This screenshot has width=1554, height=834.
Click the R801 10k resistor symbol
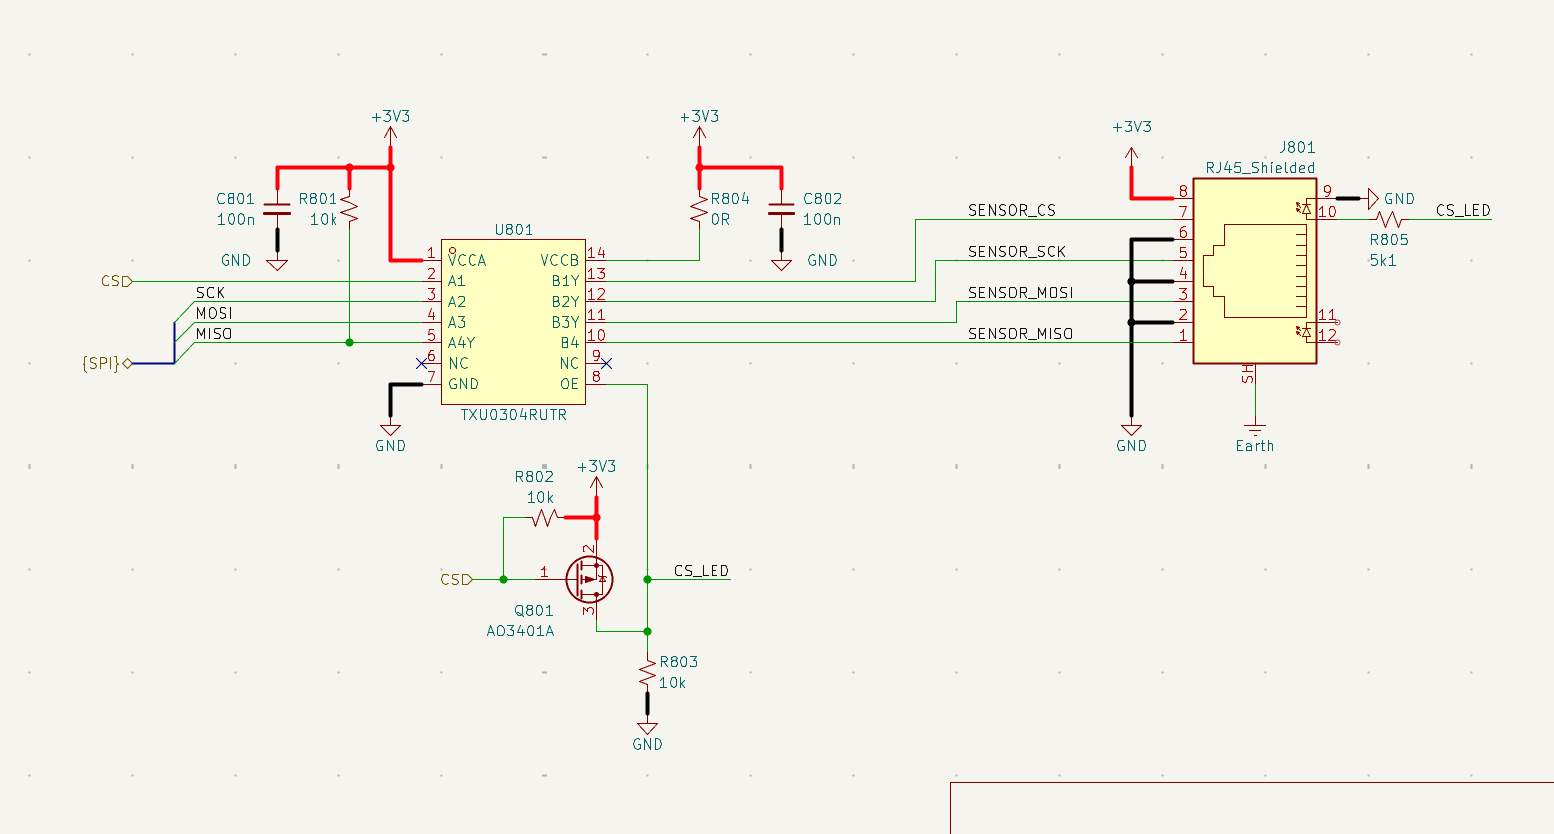[349, 208]
